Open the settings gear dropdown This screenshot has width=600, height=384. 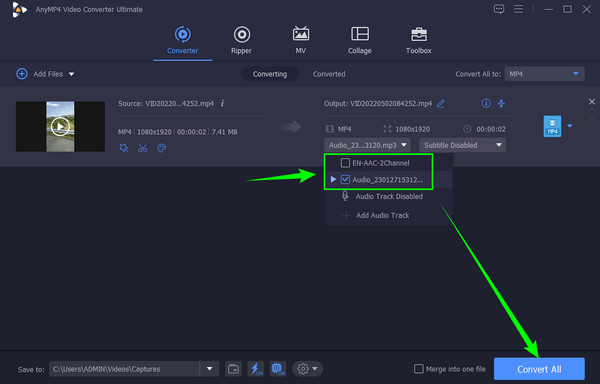click(308, 369)
